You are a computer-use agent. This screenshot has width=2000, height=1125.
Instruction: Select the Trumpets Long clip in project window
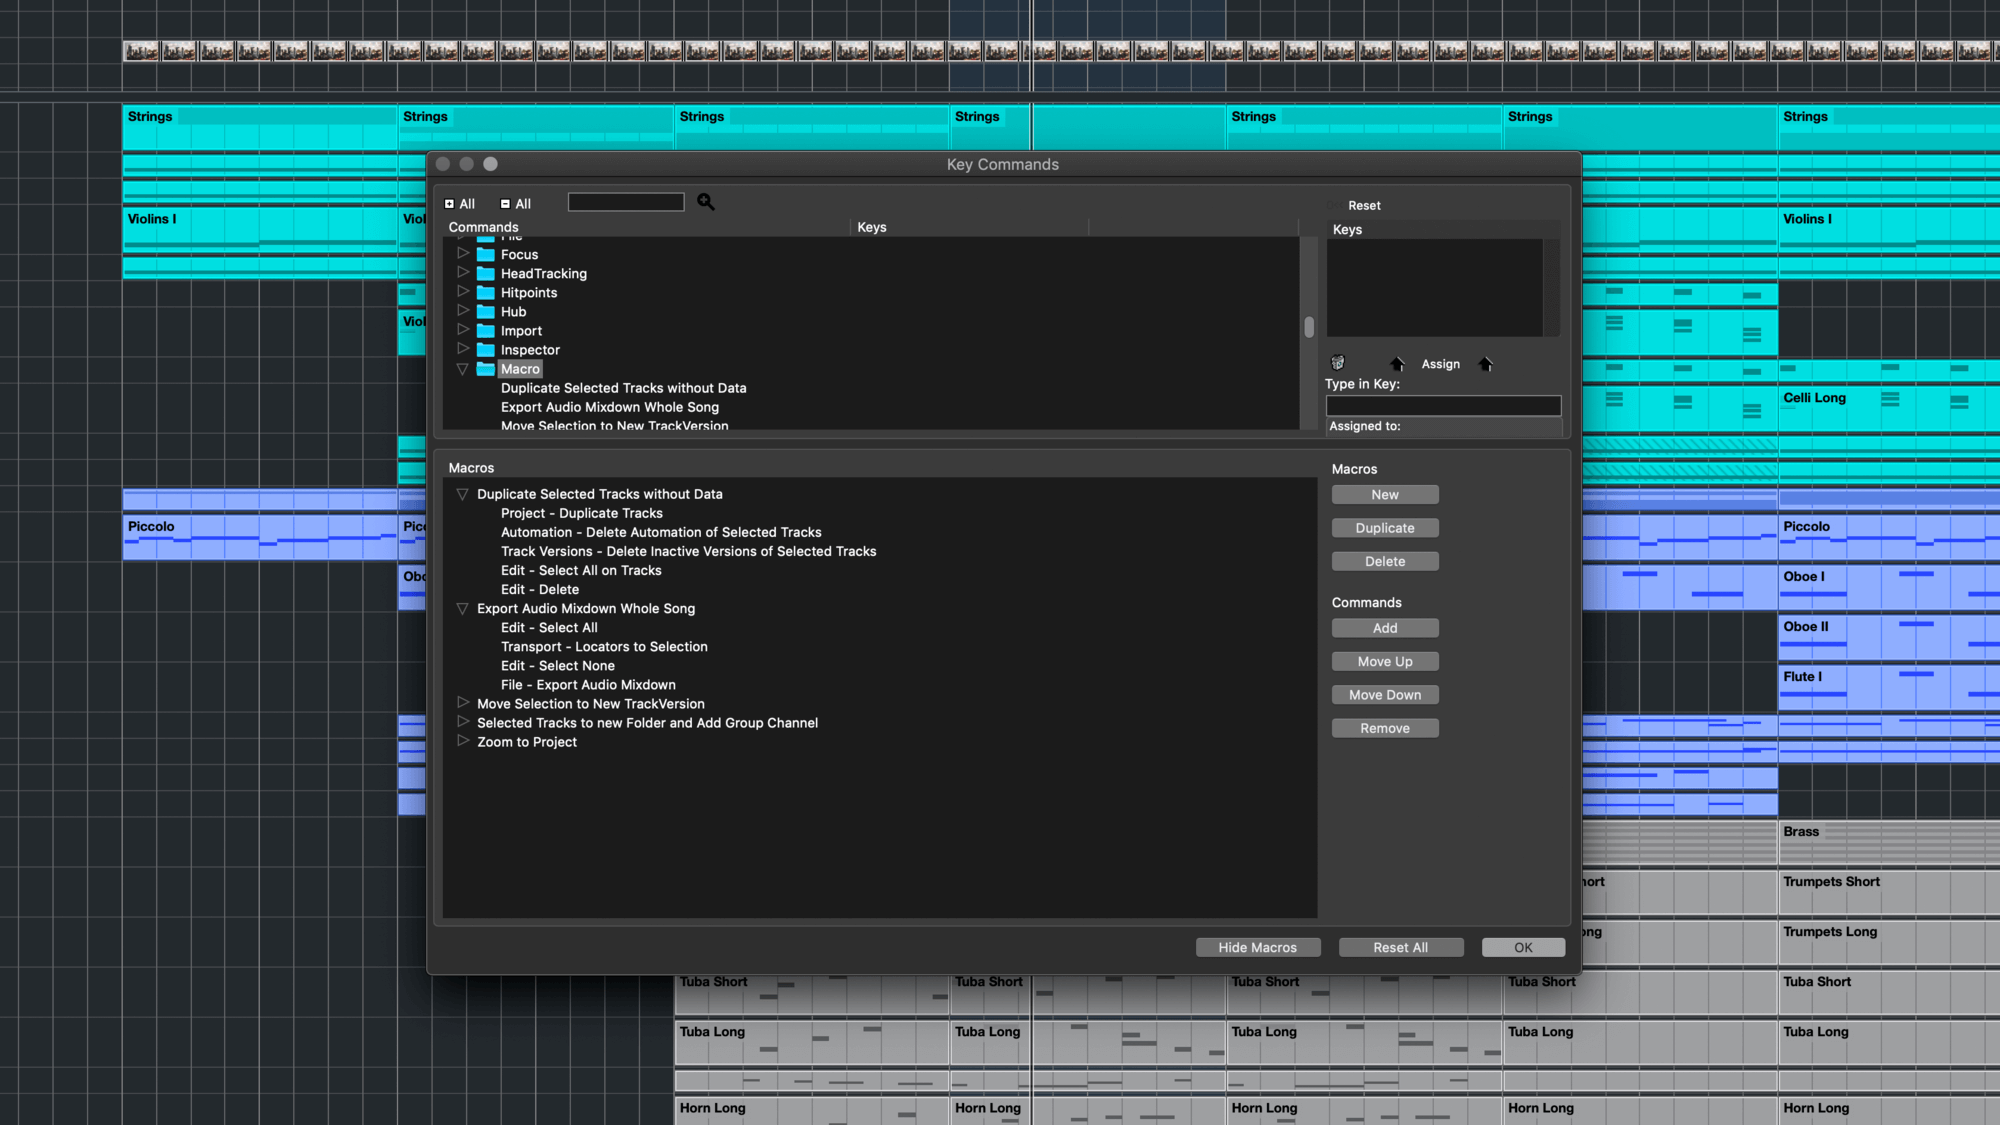(x=1889, y=942)
